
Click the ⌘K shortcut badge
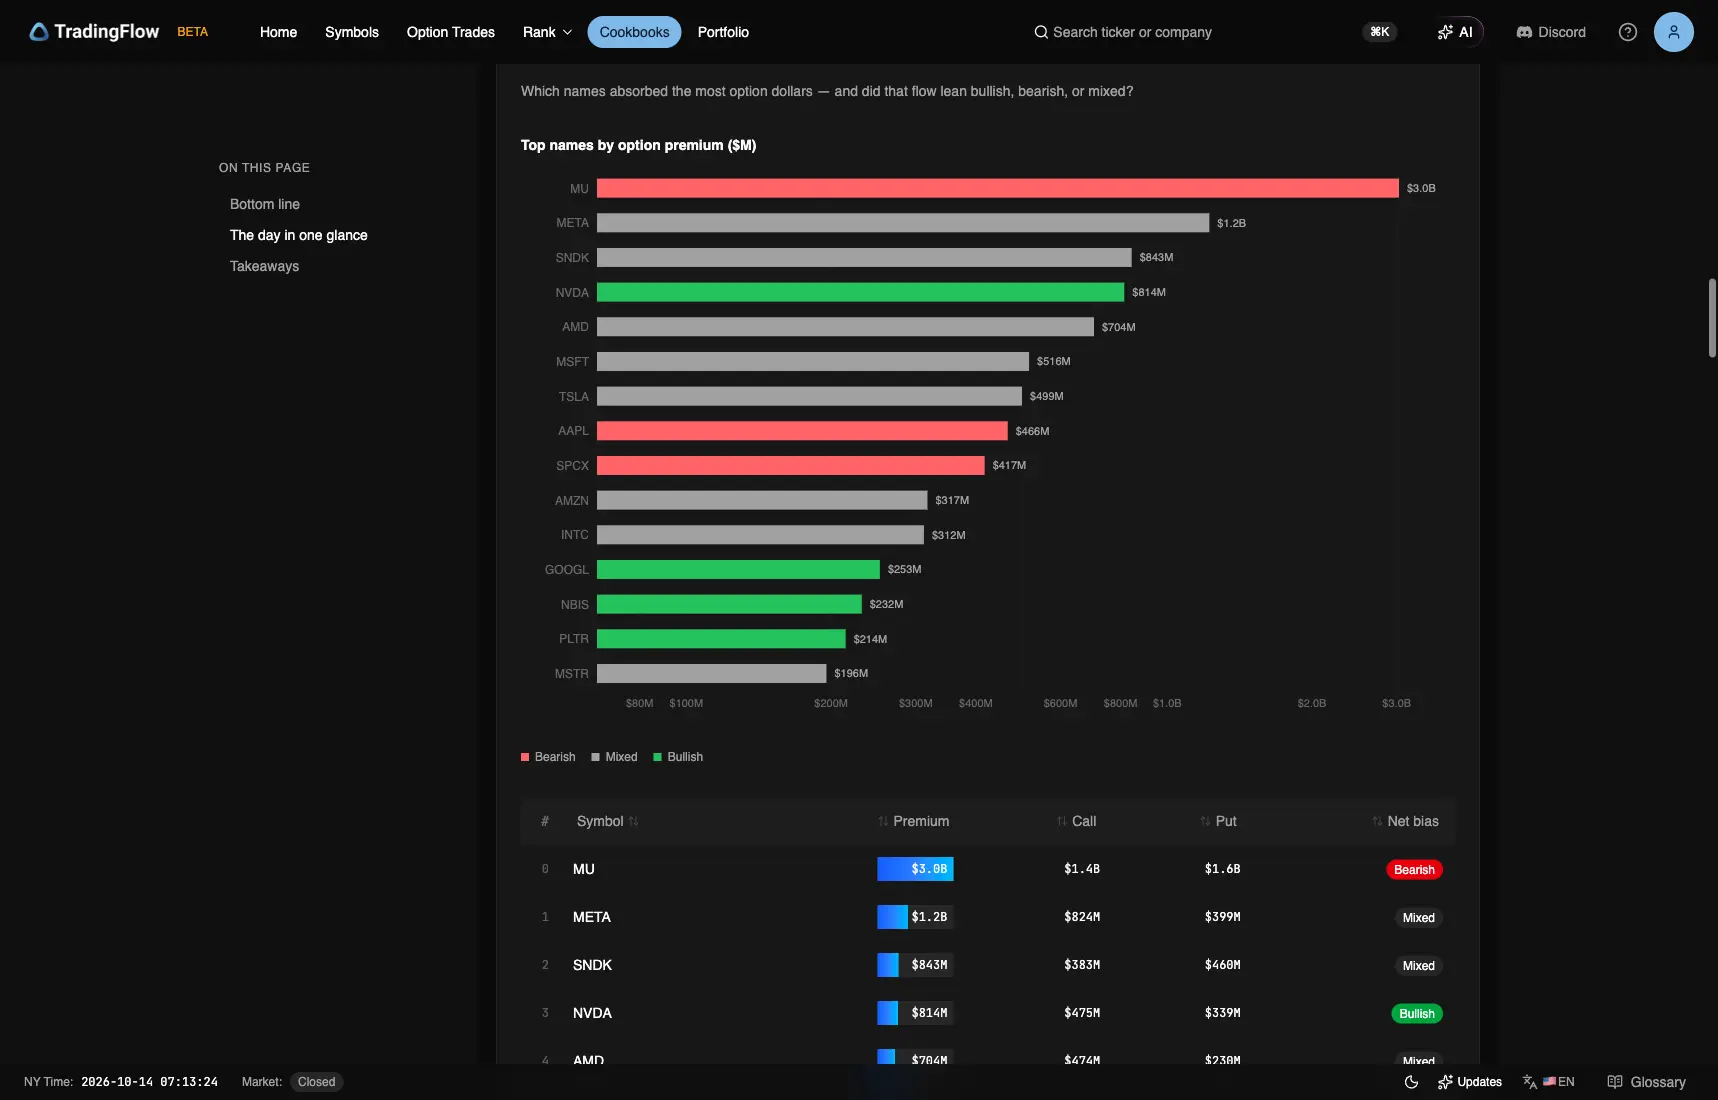1380,32
